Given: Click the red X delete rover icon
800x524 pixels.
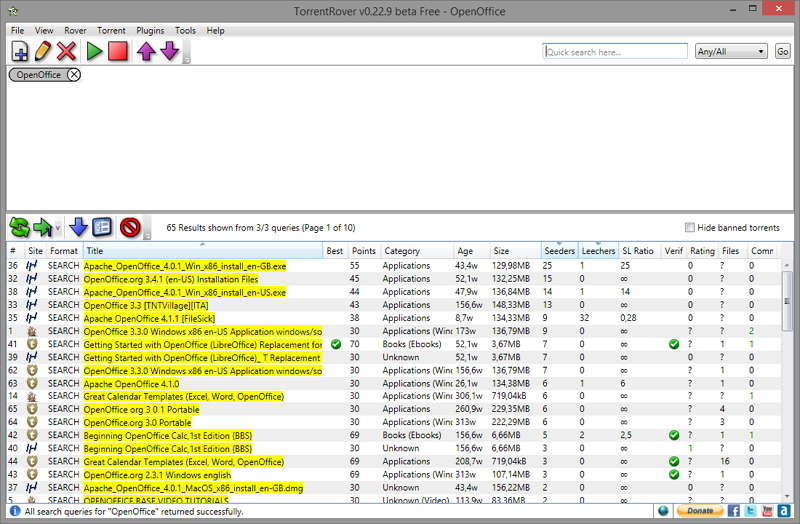Looking at the screenshot, I should click(66, 52).
